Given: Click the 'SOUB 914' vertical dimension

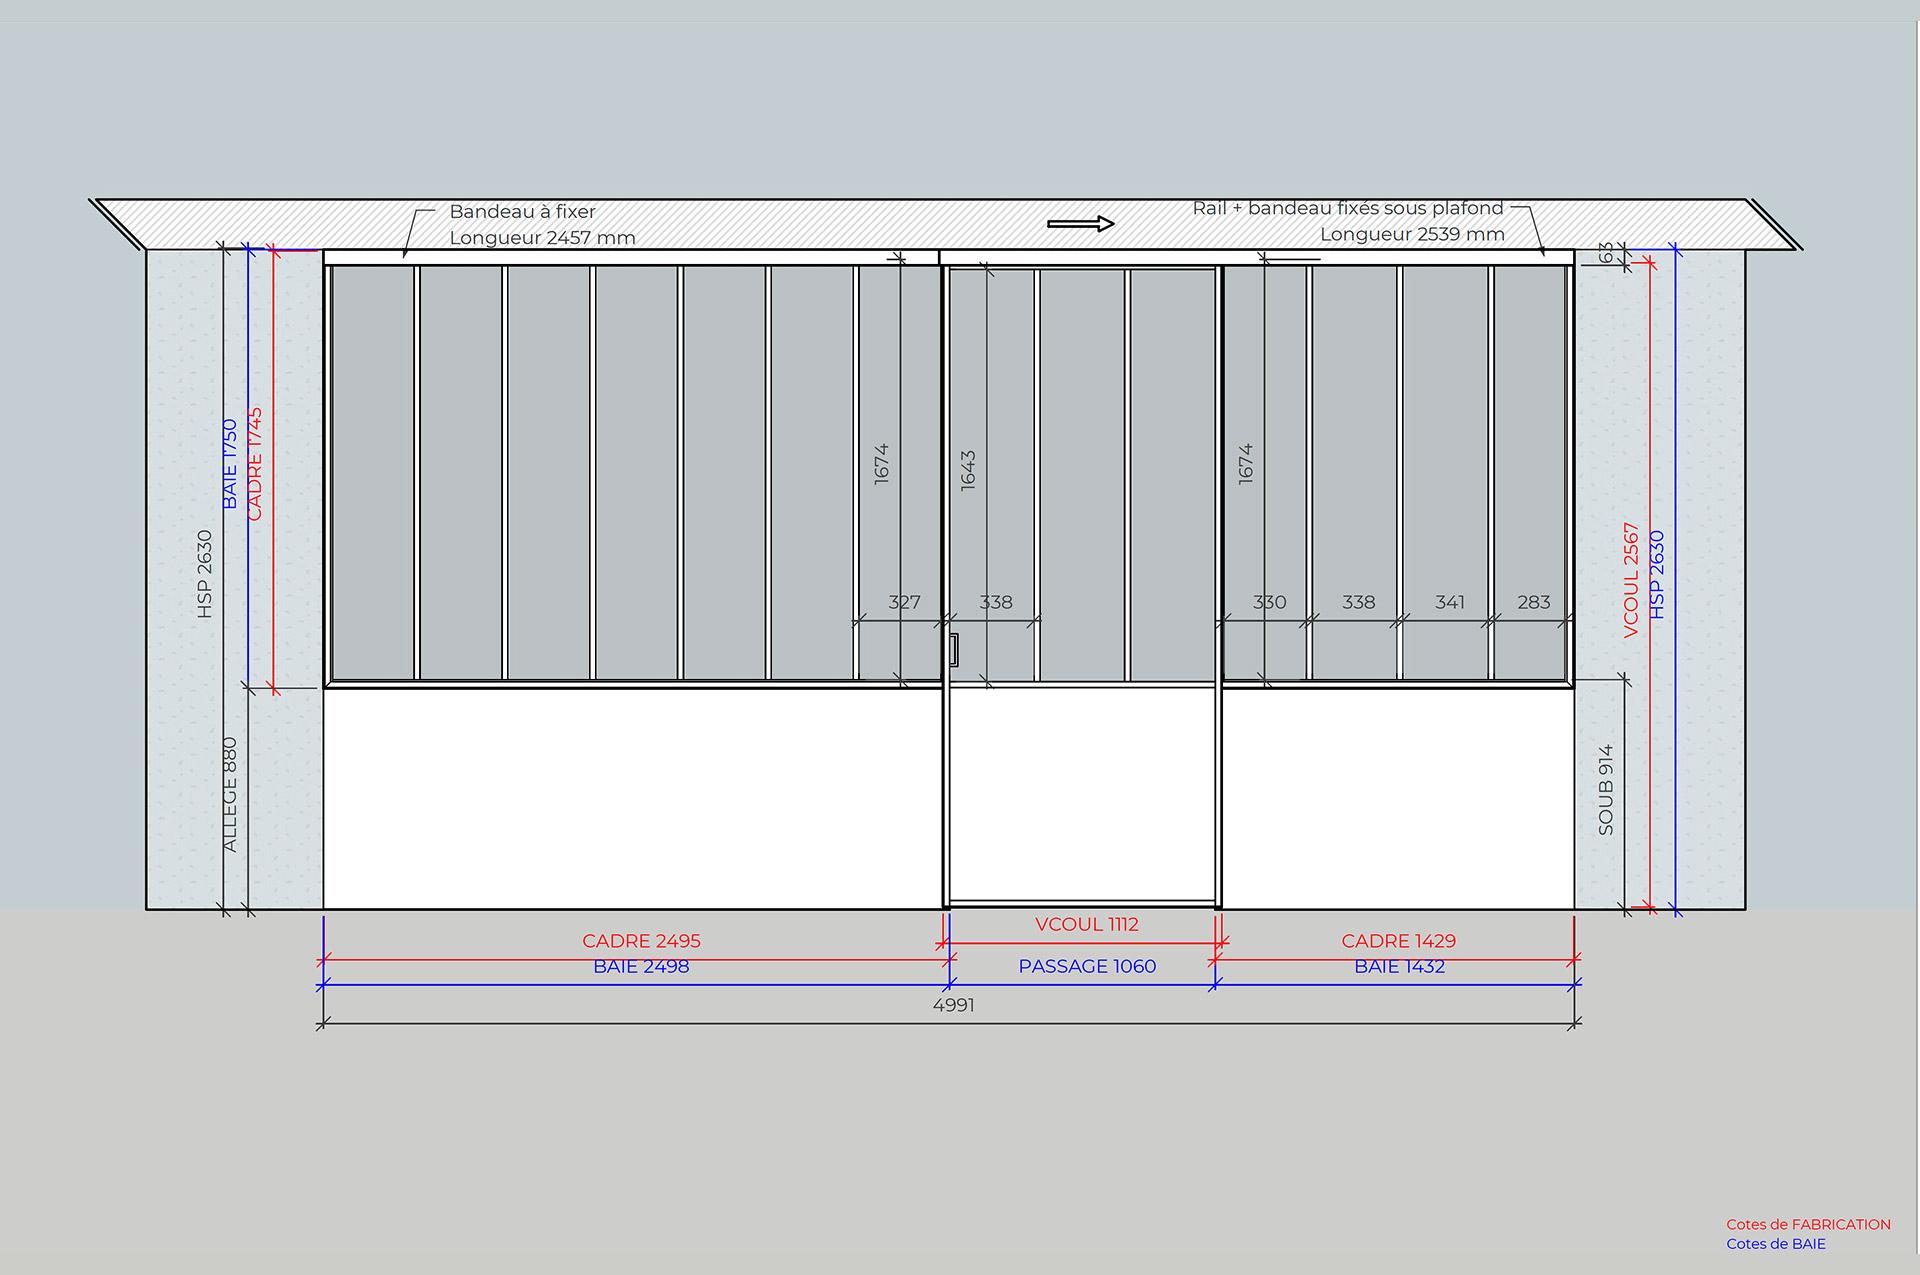Looking at the screenshot, I should click(x=1606, y=790).
